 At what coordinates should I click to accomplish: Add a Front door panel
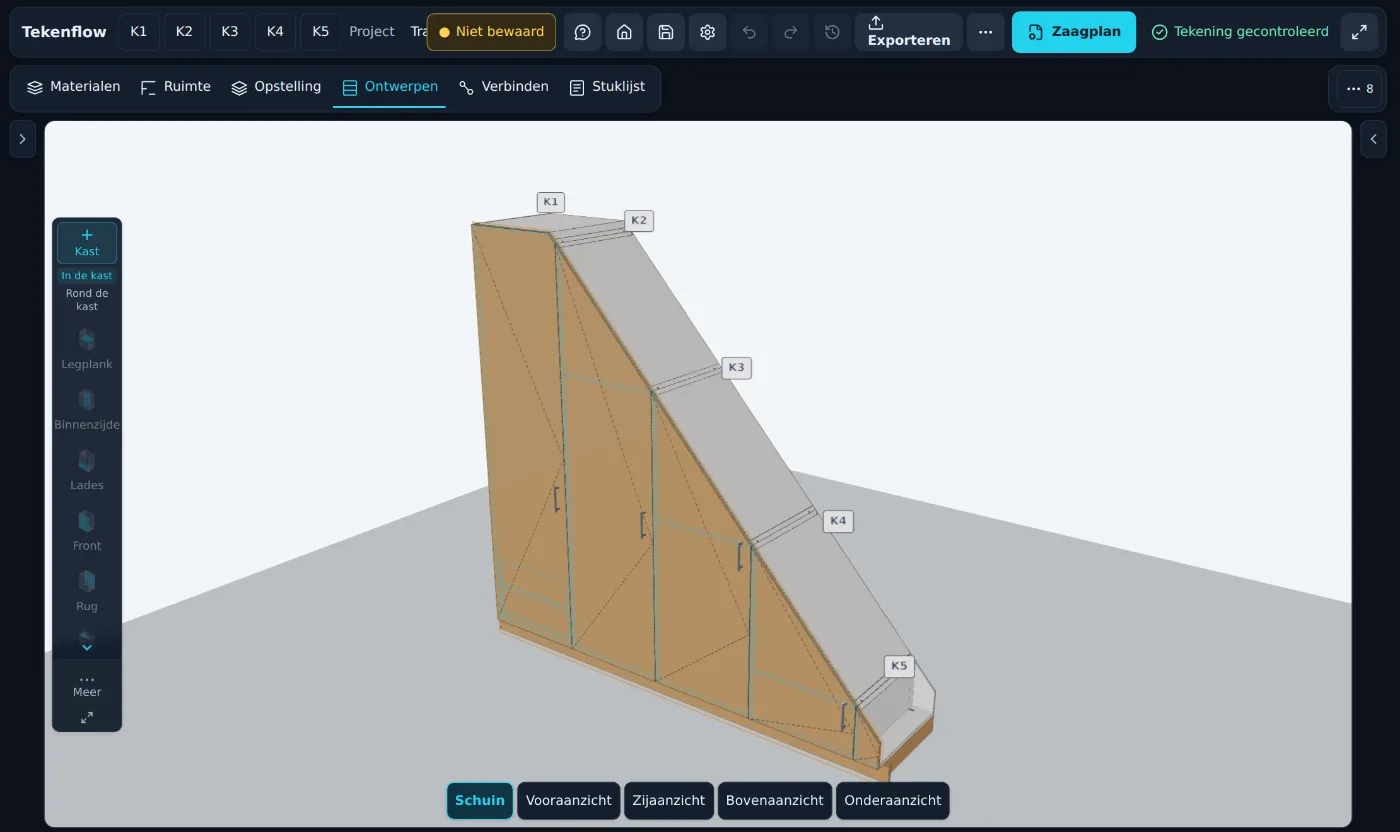pos(87,531)
